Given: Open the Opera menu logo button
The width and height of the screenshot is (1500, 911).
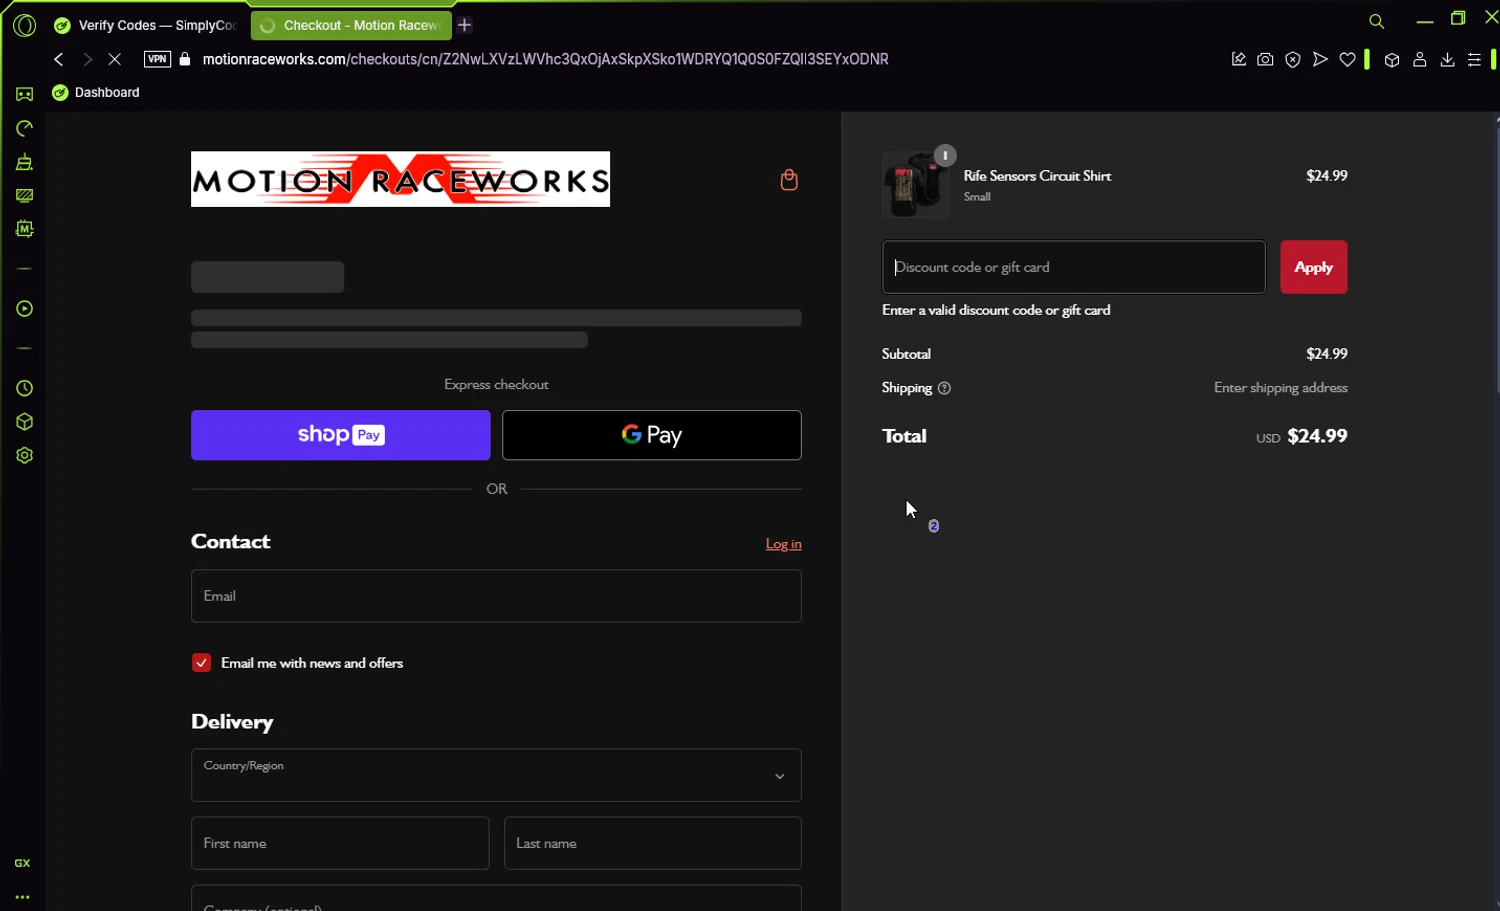Looking at the screenshot, I should point(25,25).
